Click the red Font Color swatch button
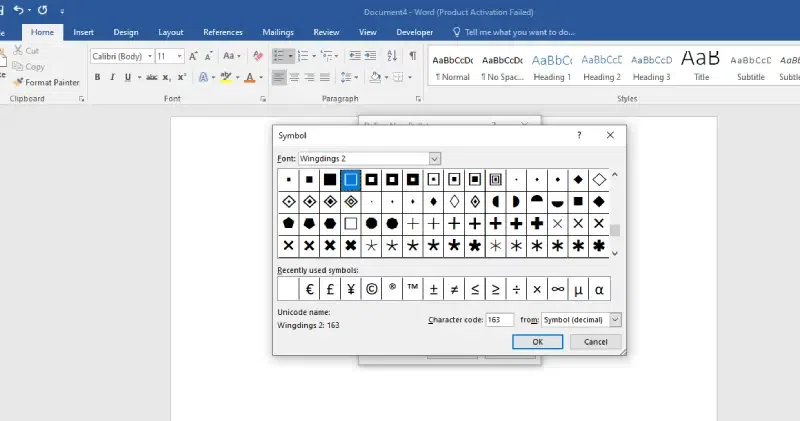 click(250, 77)
